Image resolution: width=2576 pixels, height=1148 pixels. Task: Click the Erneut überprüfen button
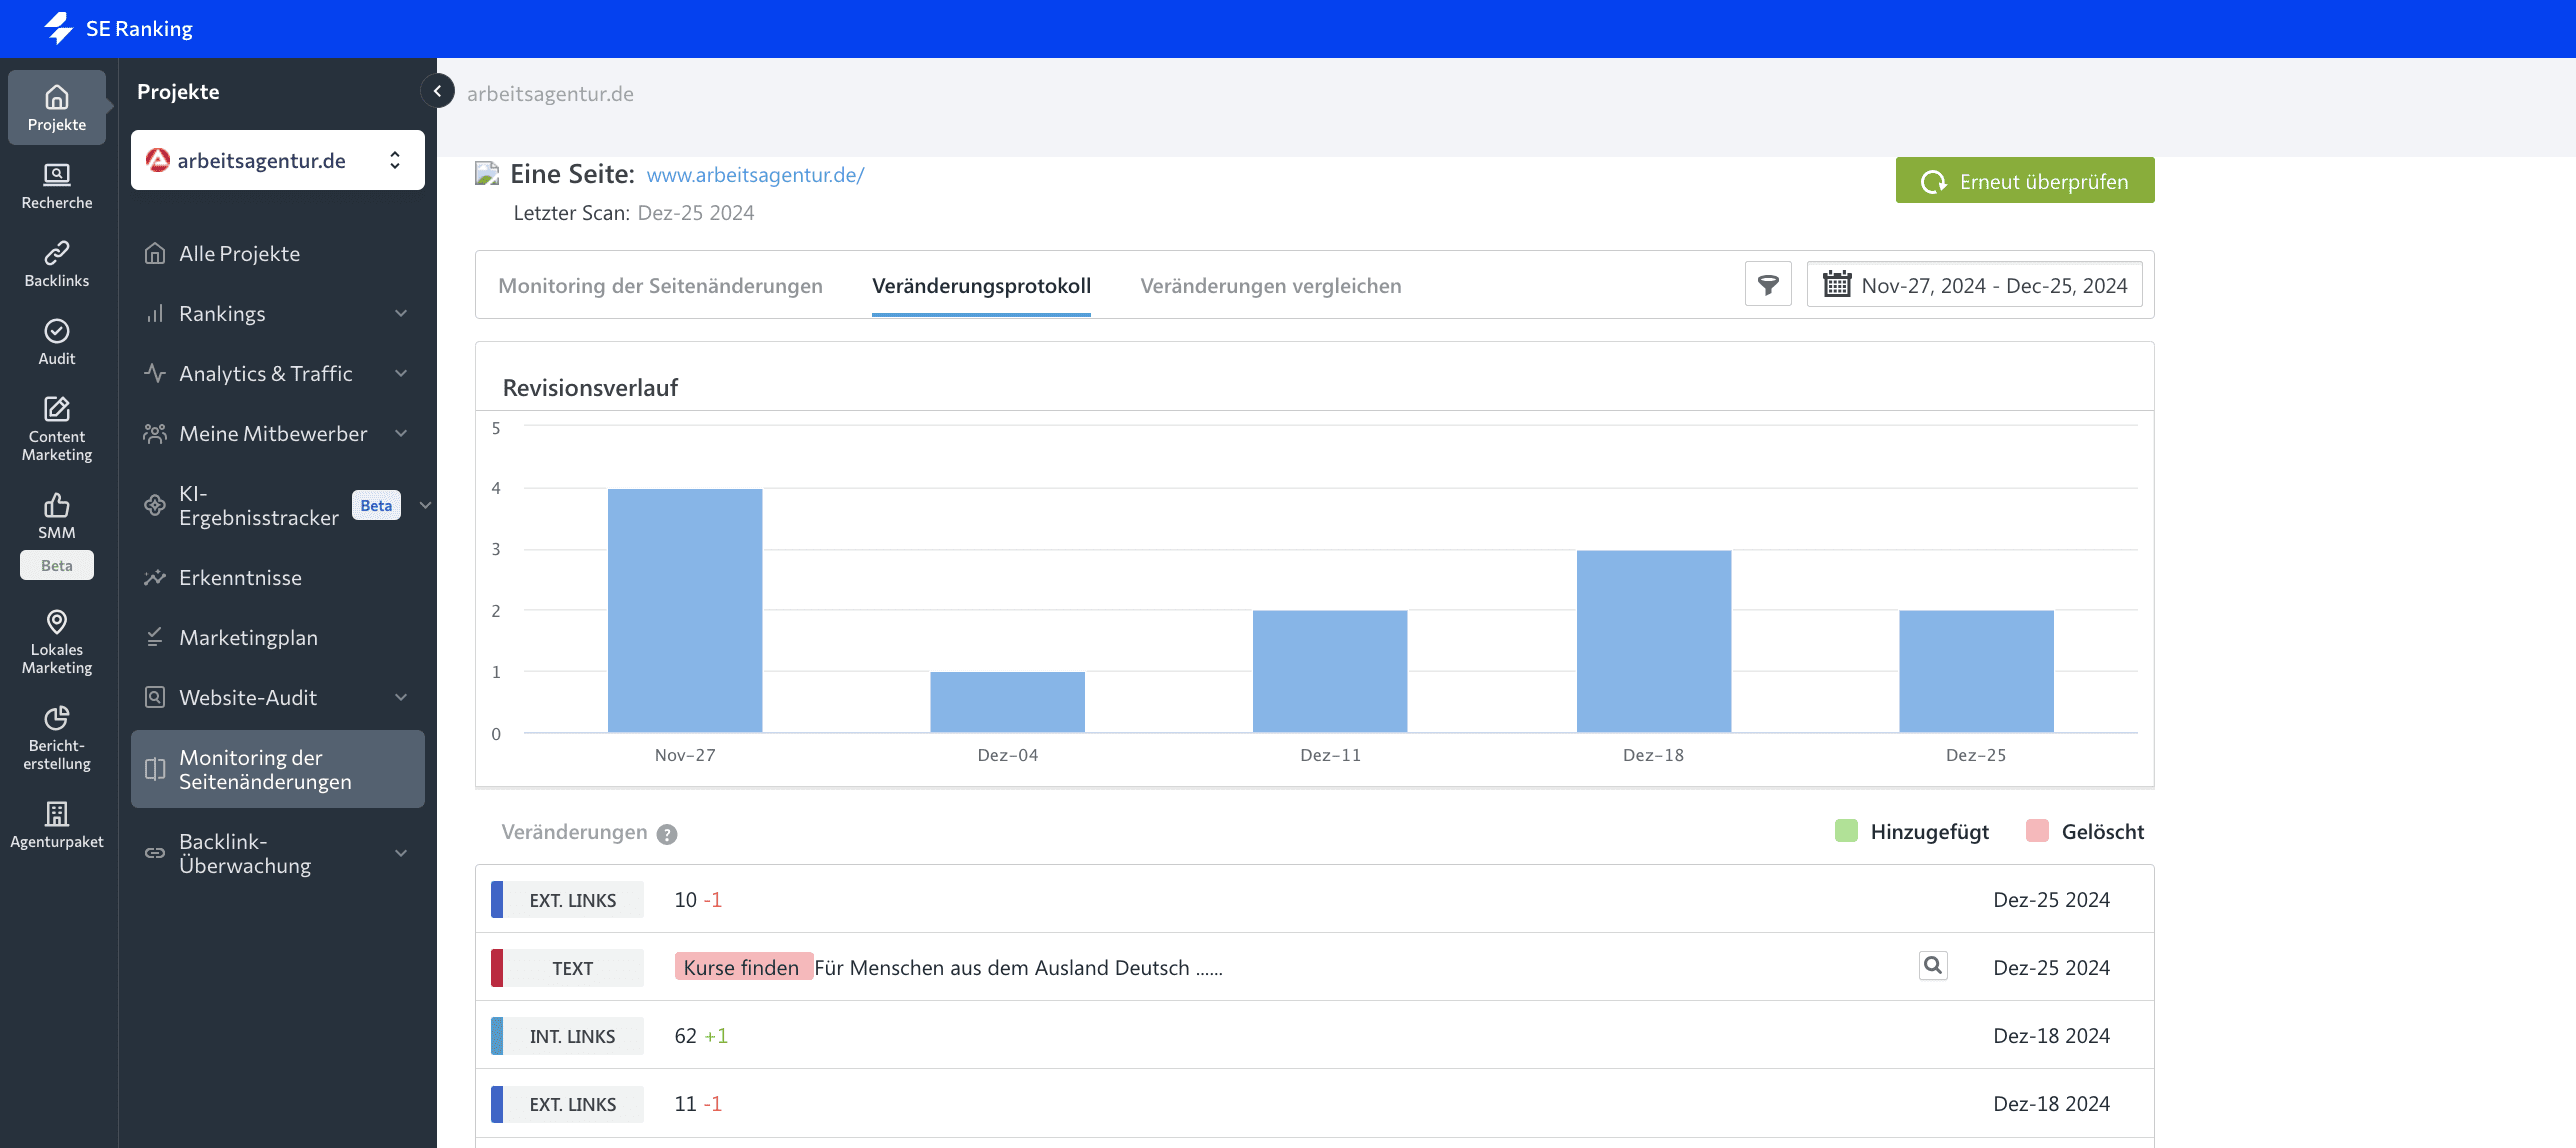click(2025, 181)
